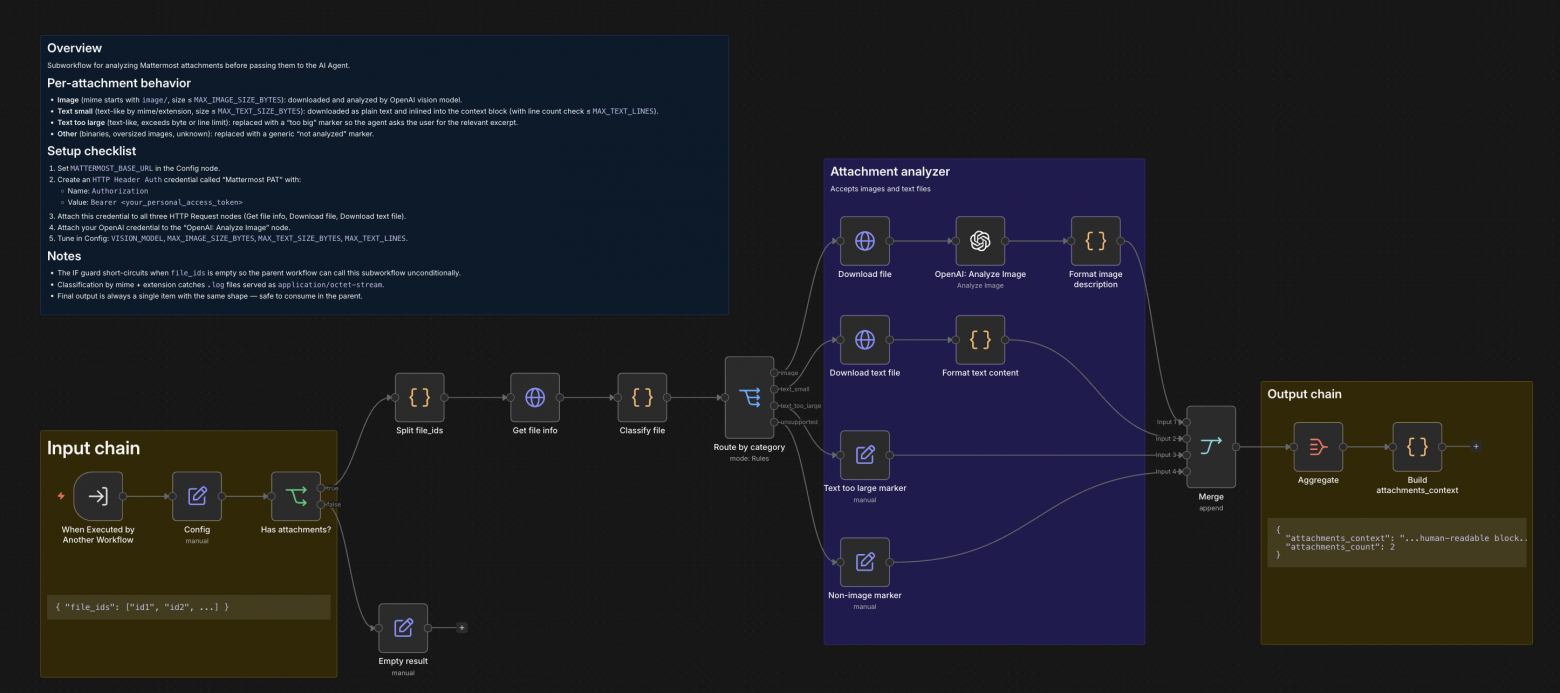Click the 'Input chain' sticky title
Screen dimensions: 1560x693
[x=94, y=448]
